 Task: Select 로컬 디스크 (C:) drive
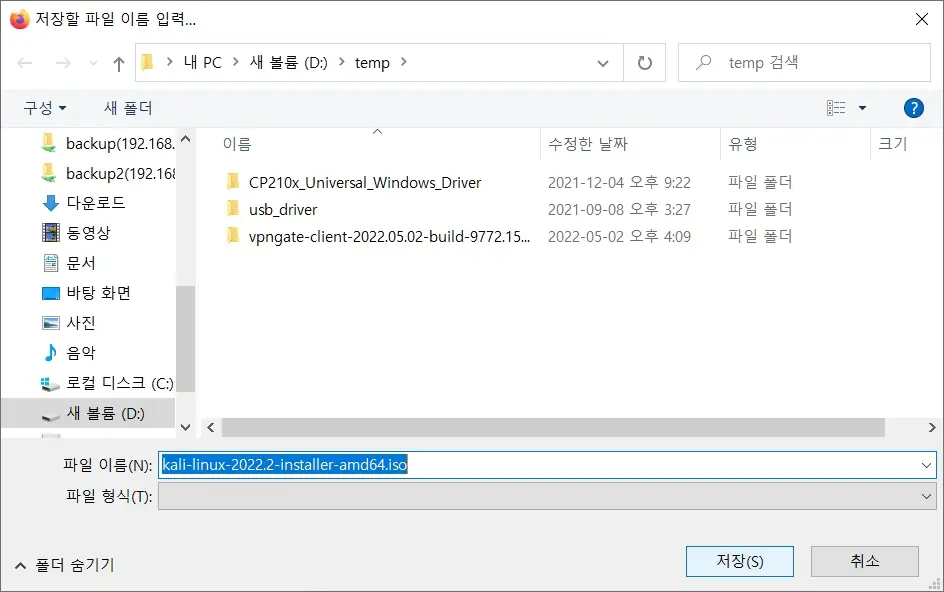coord(107,384)
